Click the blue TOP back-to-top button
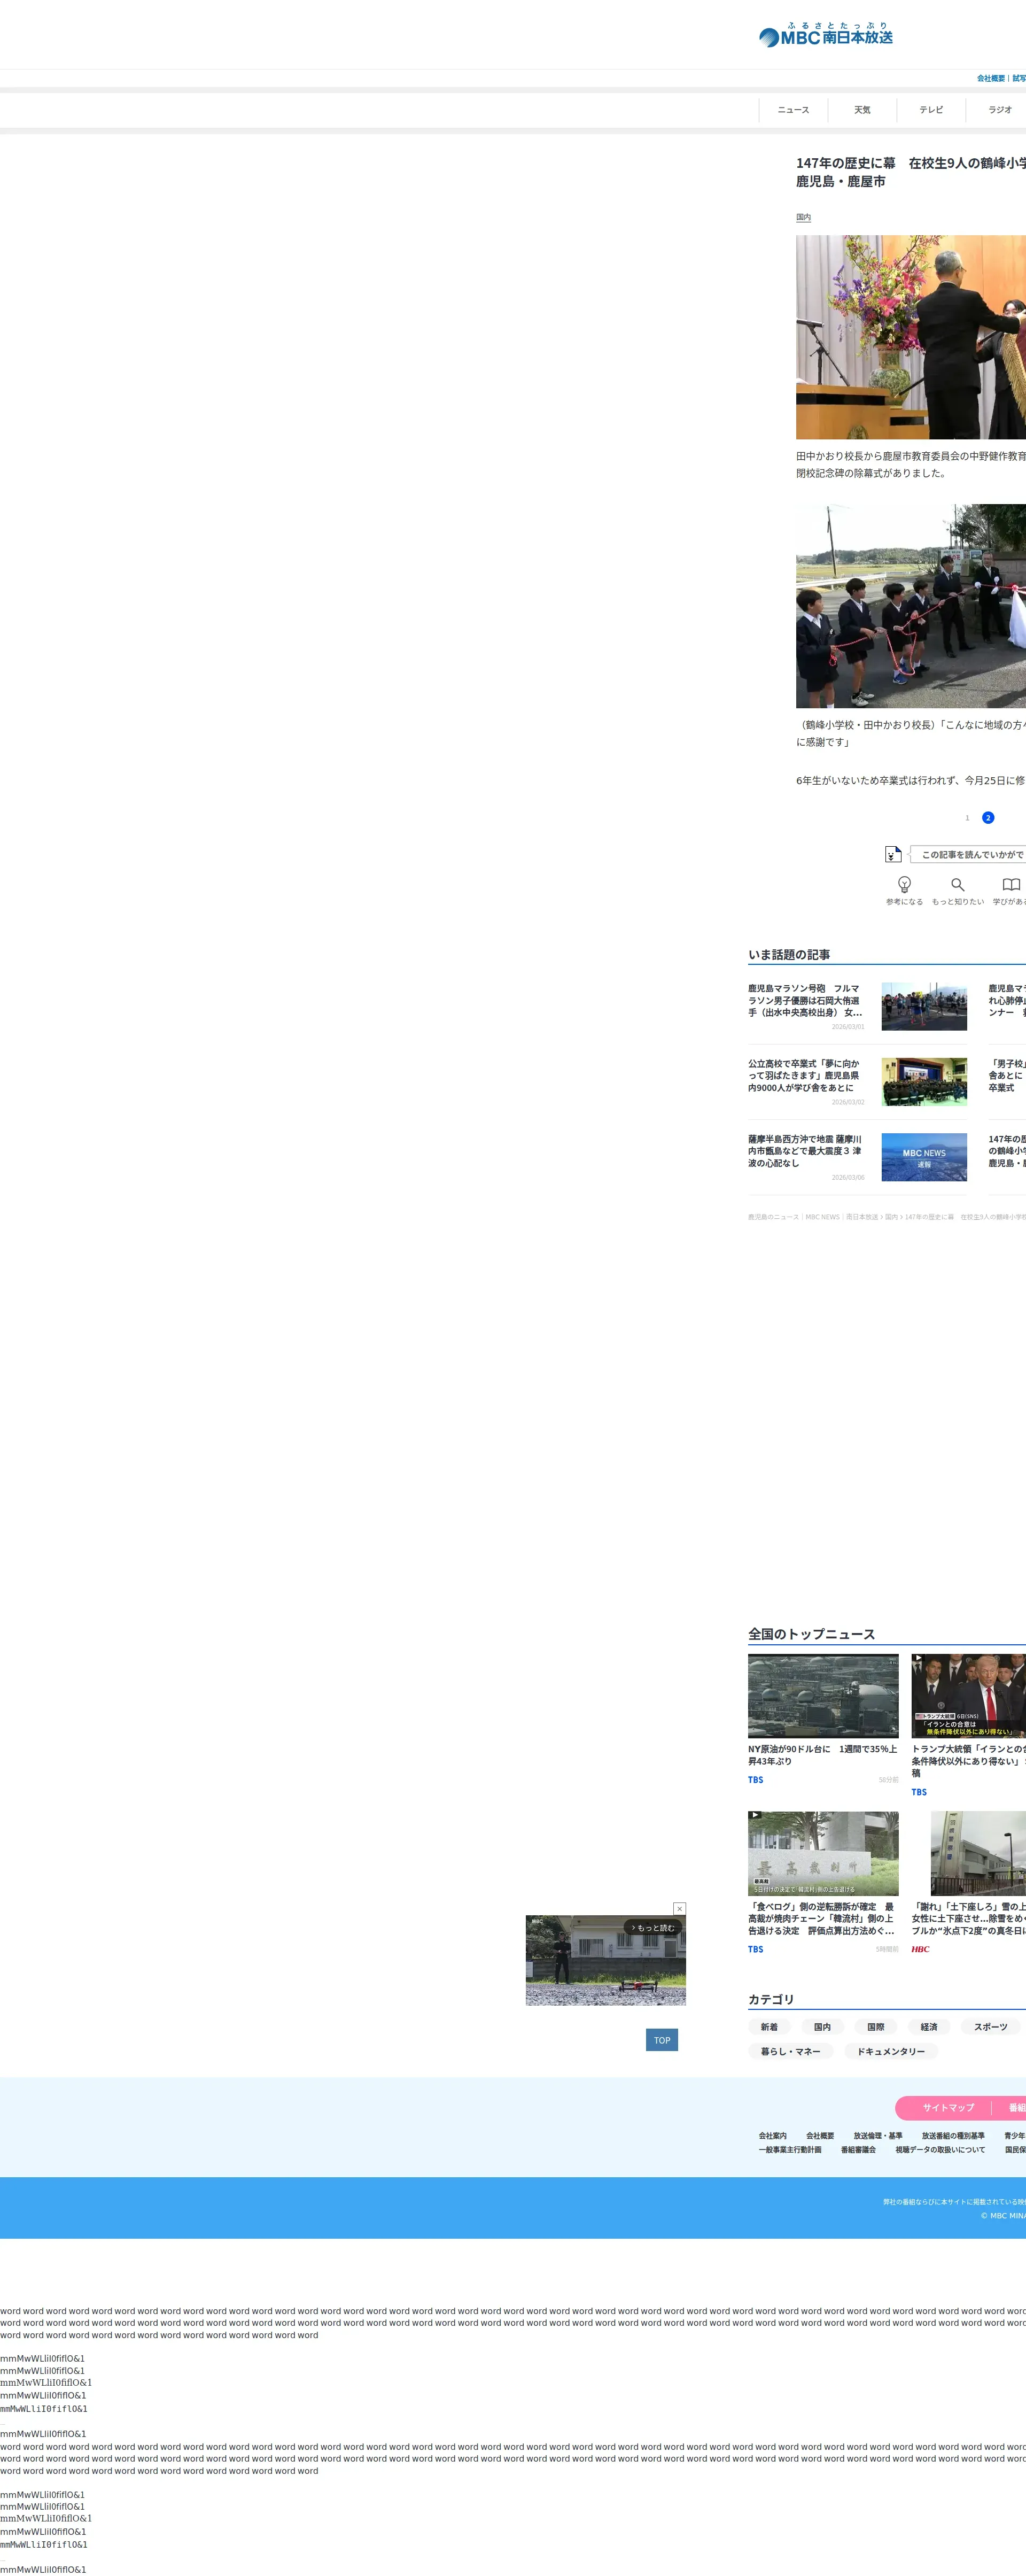This screenshot has height=2576, width=1026. (x=661, y=2040)
